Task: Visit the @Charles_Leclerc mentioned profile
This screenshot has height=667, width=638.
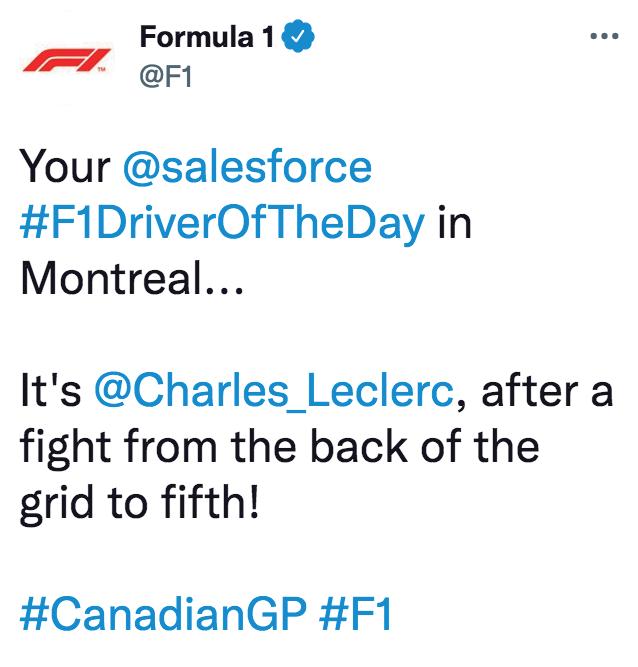Action: [x=275, y=391]
